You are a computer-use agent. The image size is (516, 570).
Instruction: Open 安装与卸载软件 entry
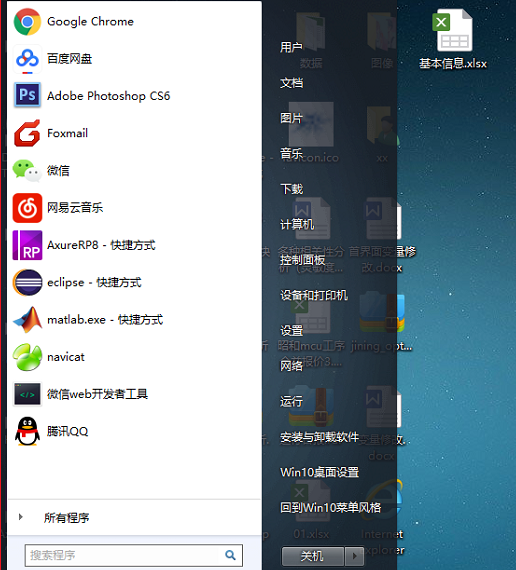tap(320, 437)
